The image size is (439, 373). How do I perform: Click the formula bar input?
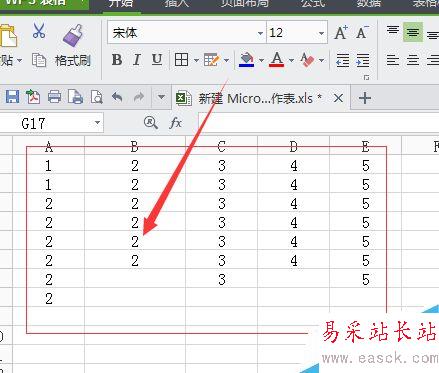point(318,123)
